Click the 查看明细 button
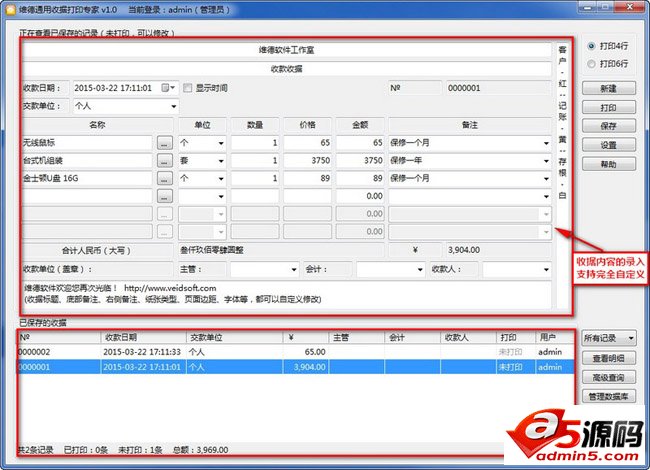Viewport: 650px width, 470px height. (609, 358)
